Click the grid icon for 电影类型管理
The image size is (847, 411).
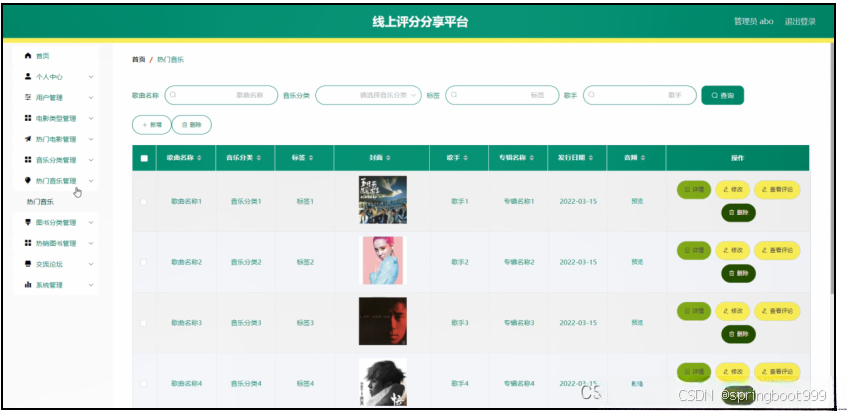pos(28,118)
